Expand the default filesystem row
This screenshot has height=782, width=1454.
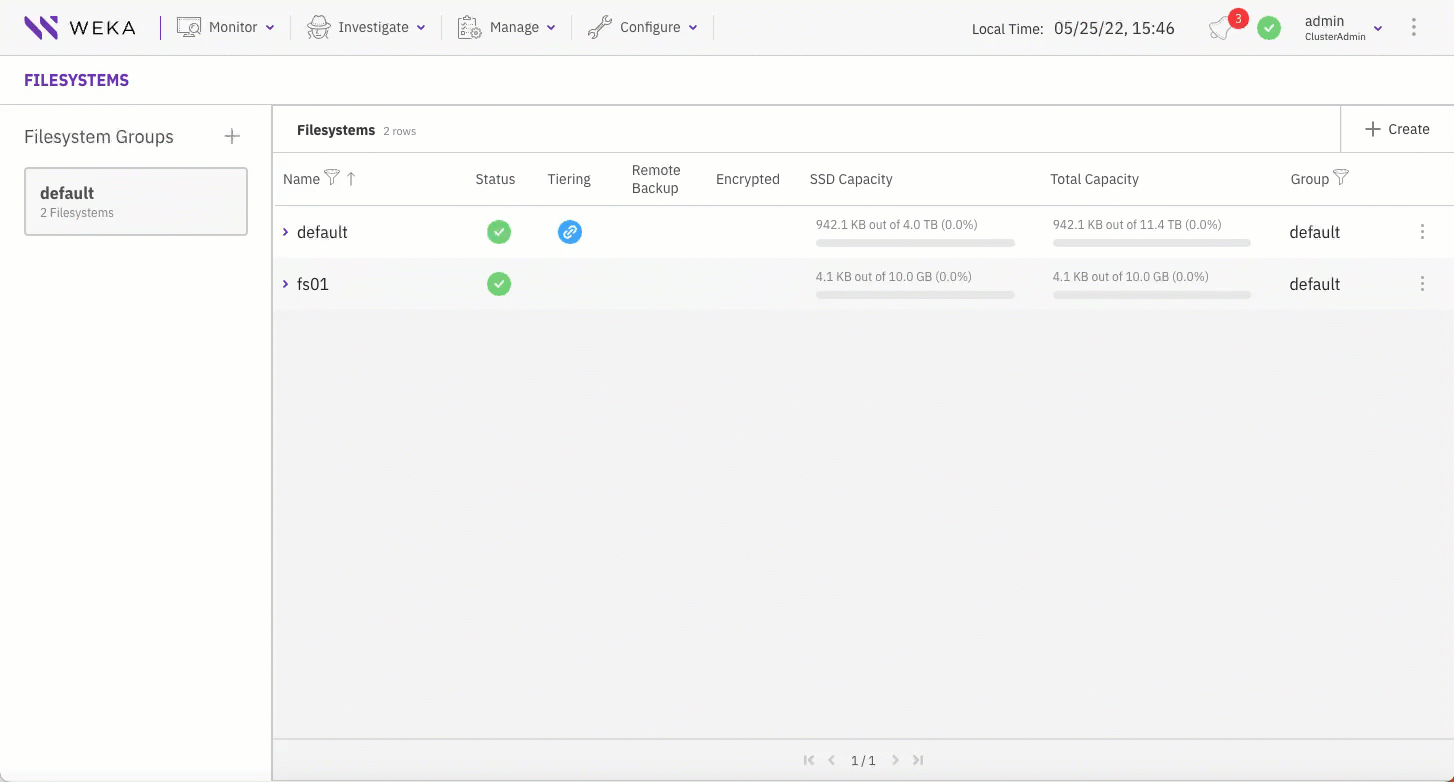[286, 232]
